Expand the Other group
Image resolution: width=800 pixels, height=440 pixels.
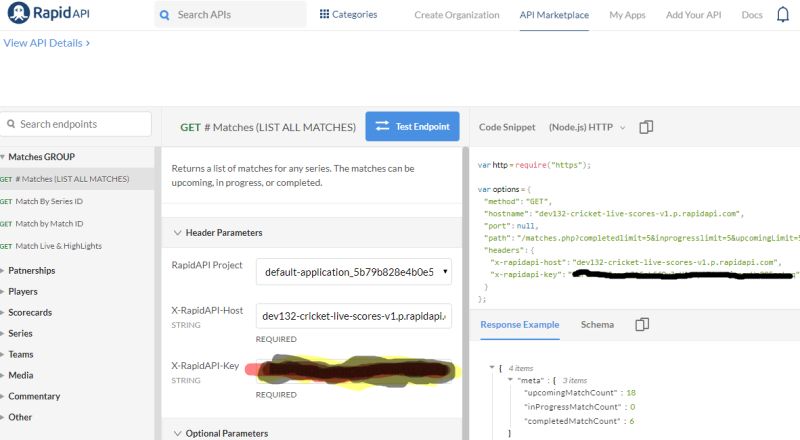[3, 417]
